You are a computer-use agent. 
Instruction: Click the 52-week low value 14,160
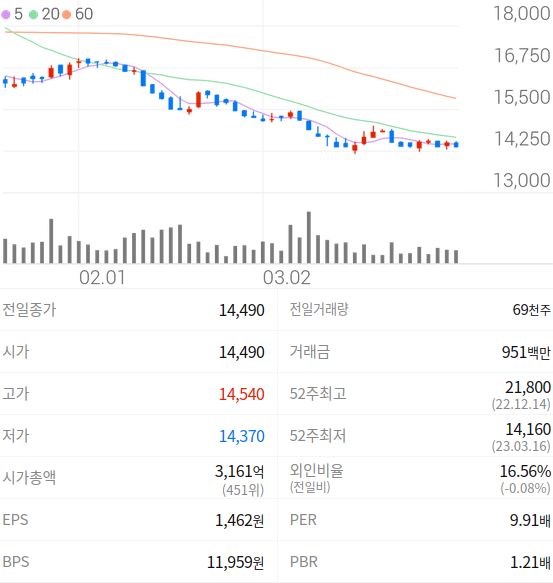(528, 430)
